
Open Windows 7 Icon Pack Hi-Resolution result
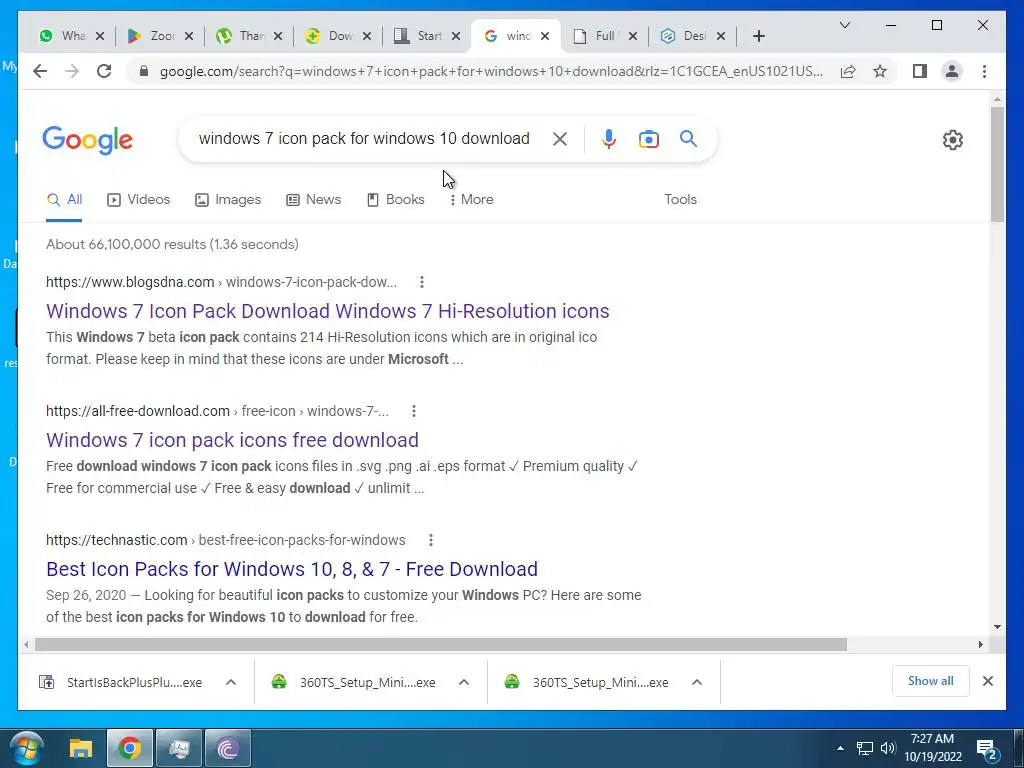[x=327, y=311]
